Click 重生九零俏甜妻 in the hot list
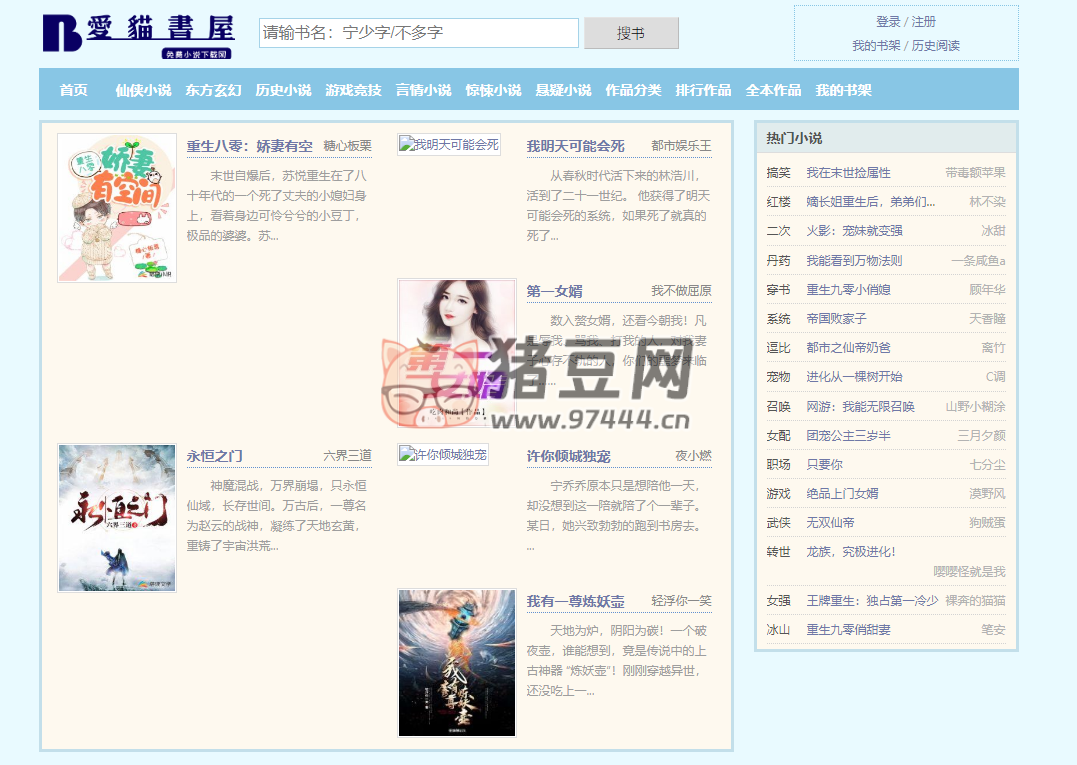 (848, 630)
